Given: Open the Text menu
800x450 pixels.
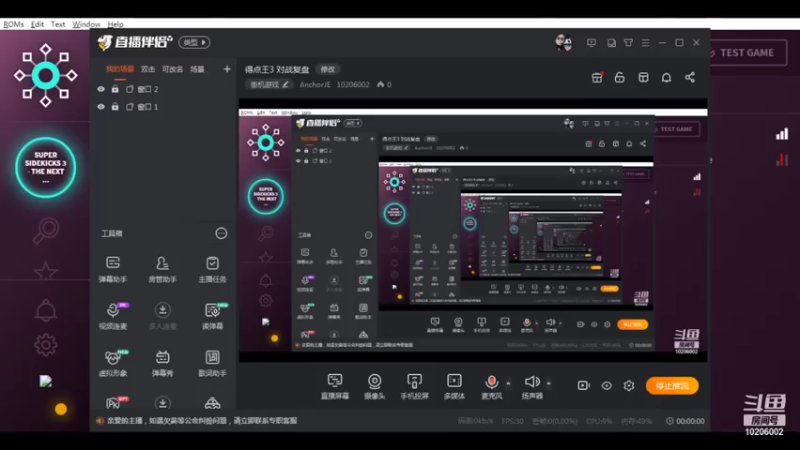Looking at the screenshot, I should pyautogui.click(x=58, y=24).
